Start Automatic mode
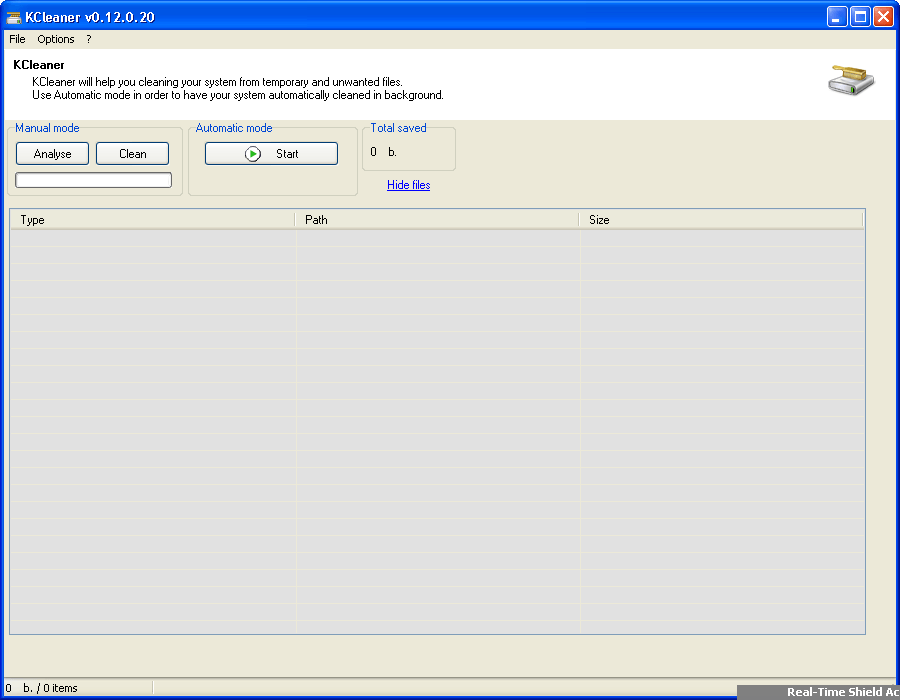The width and height of the screenshot is (900, 700). click(271, 154)
